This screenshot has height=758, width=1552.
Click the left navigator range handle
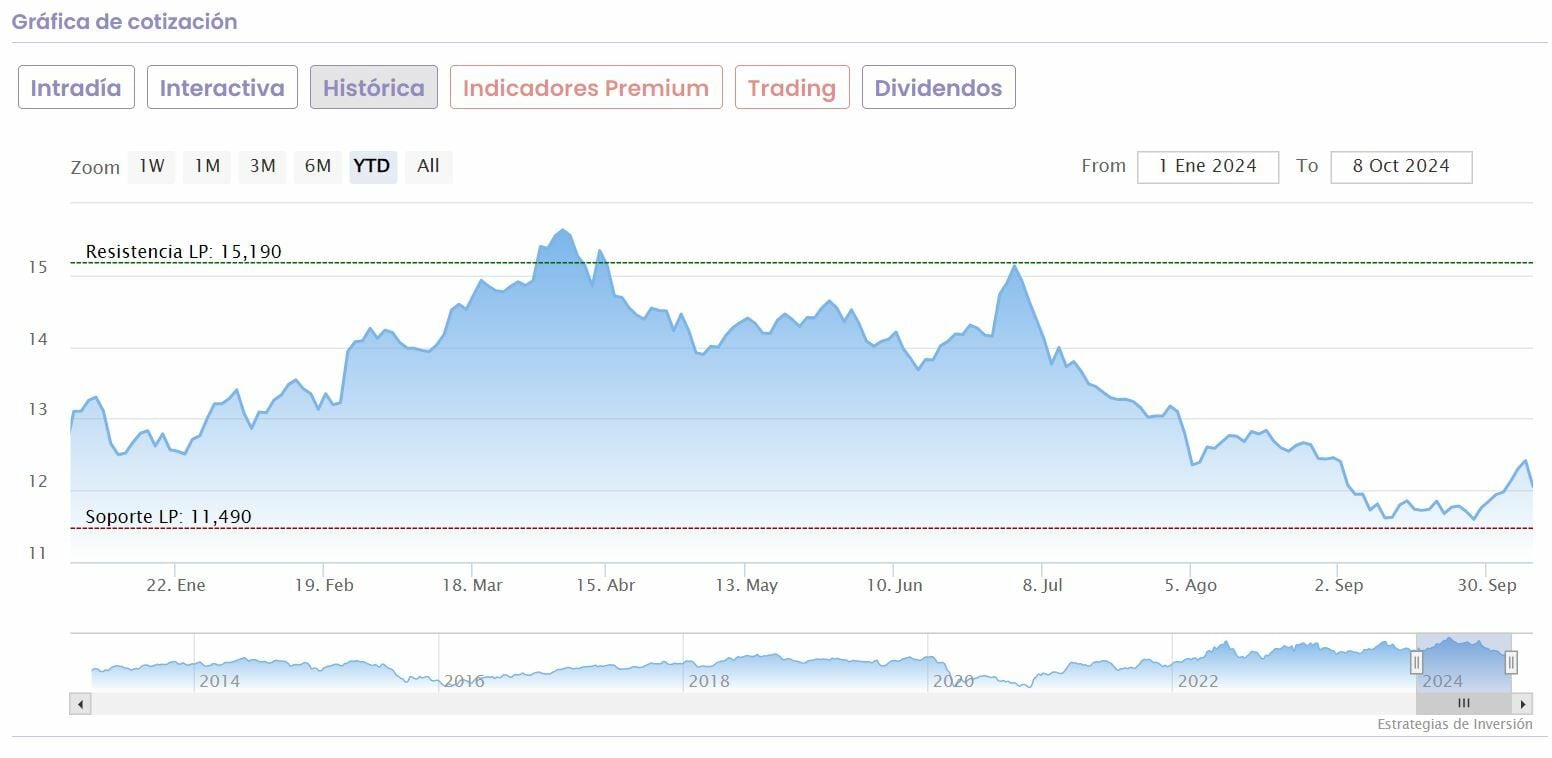1416,661
